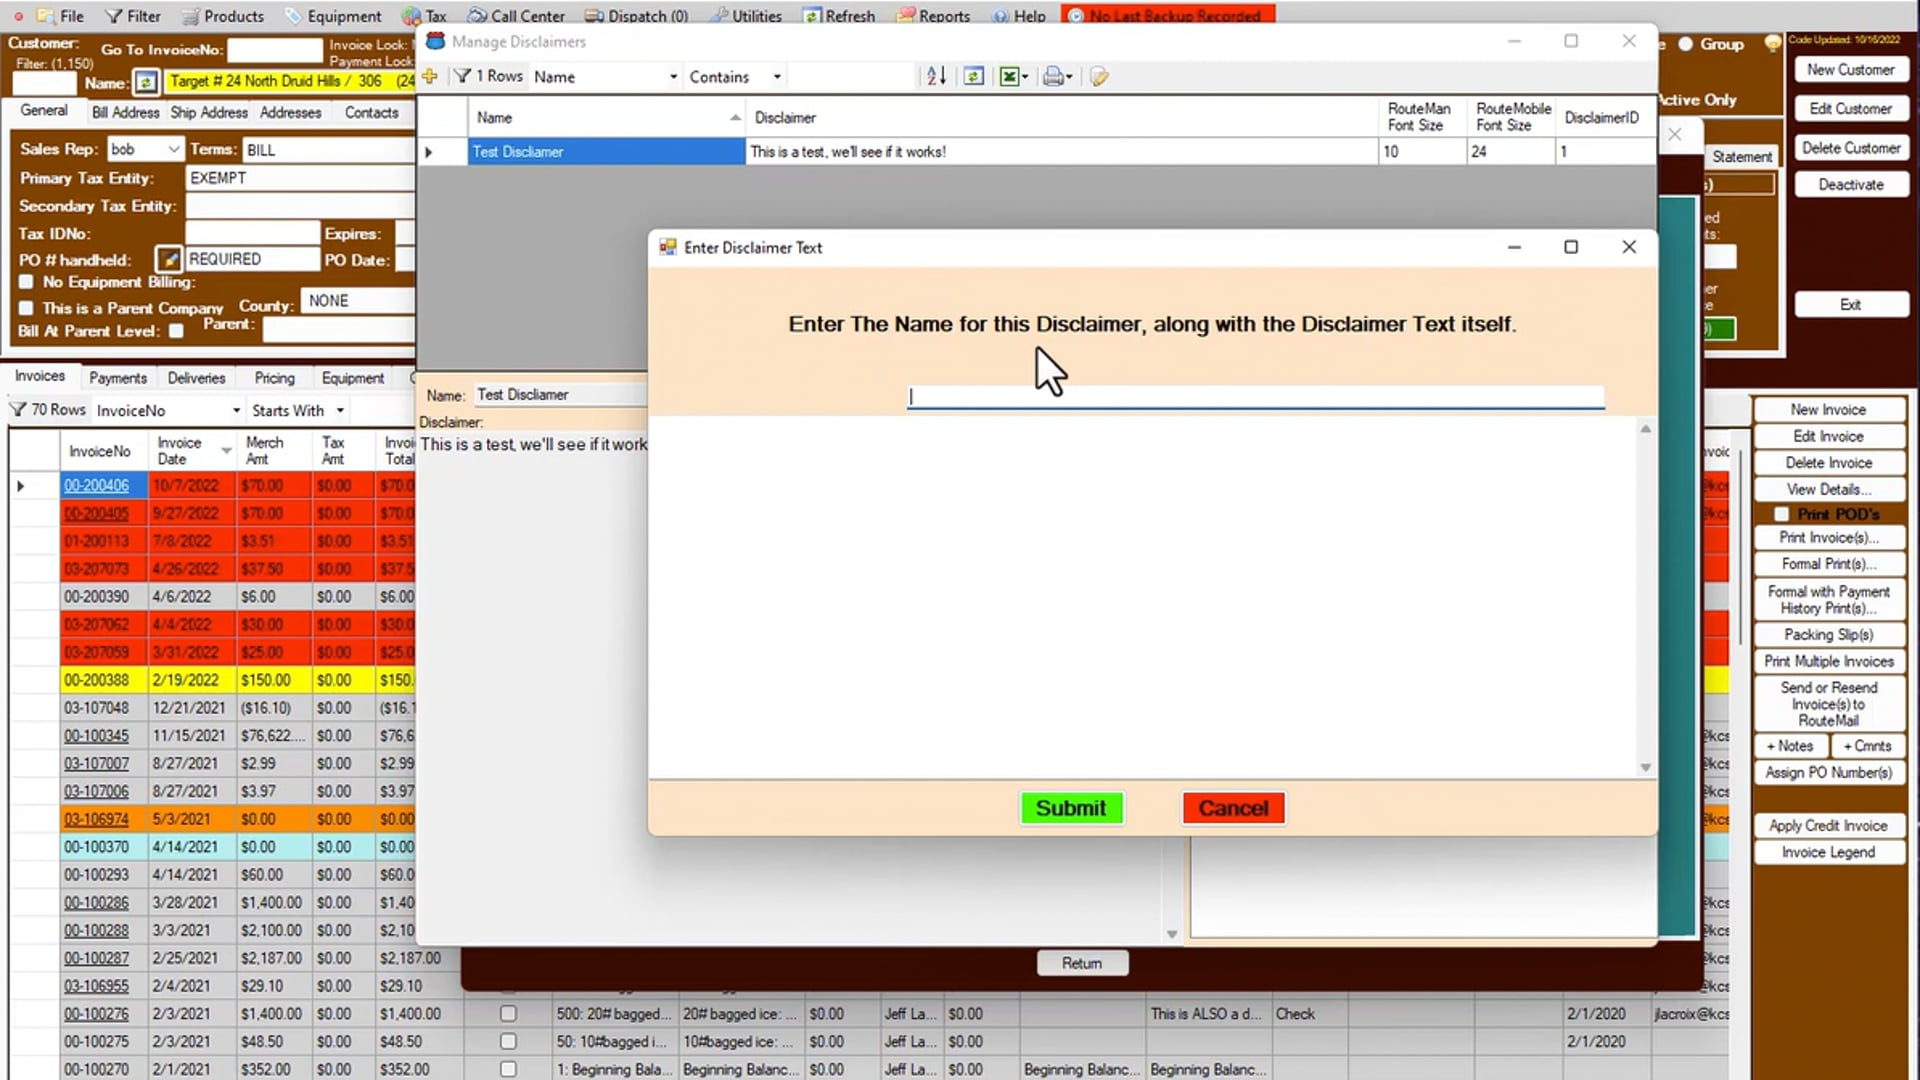Click the refresh grid icon in Manage Disclaimers toolbar
This screenshot has width=1920, height=1080.
coord(973,76)
